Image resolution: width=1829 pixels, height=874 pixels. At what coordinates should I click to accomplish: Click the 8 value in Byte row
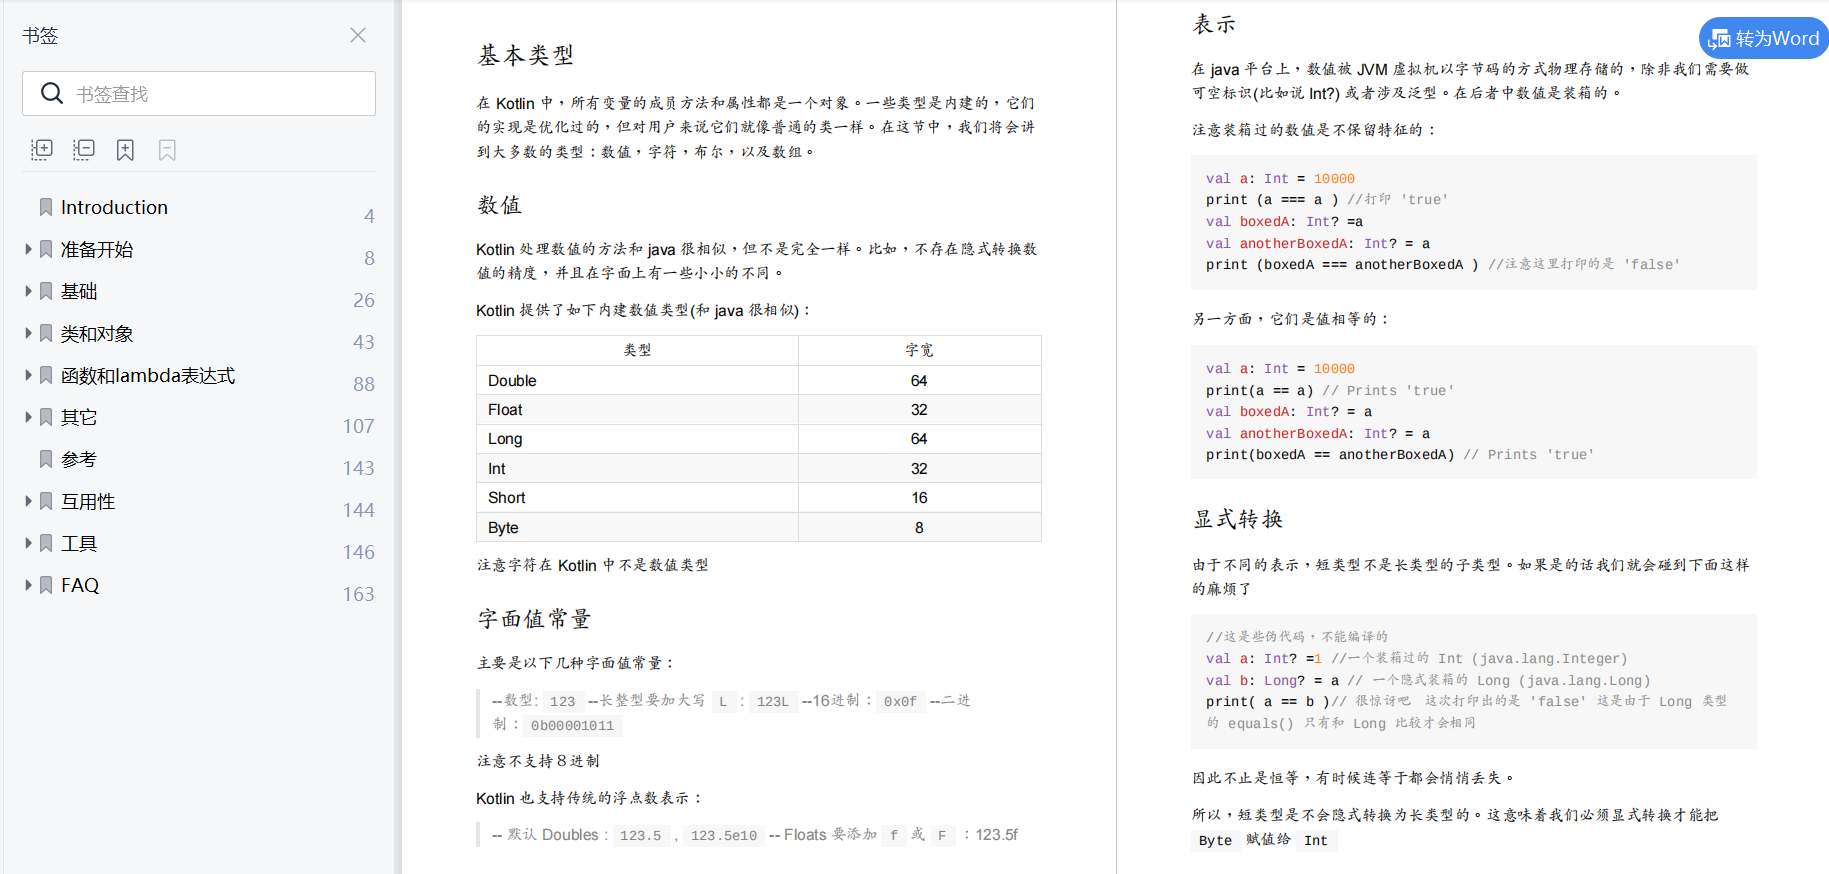(919, 528)
